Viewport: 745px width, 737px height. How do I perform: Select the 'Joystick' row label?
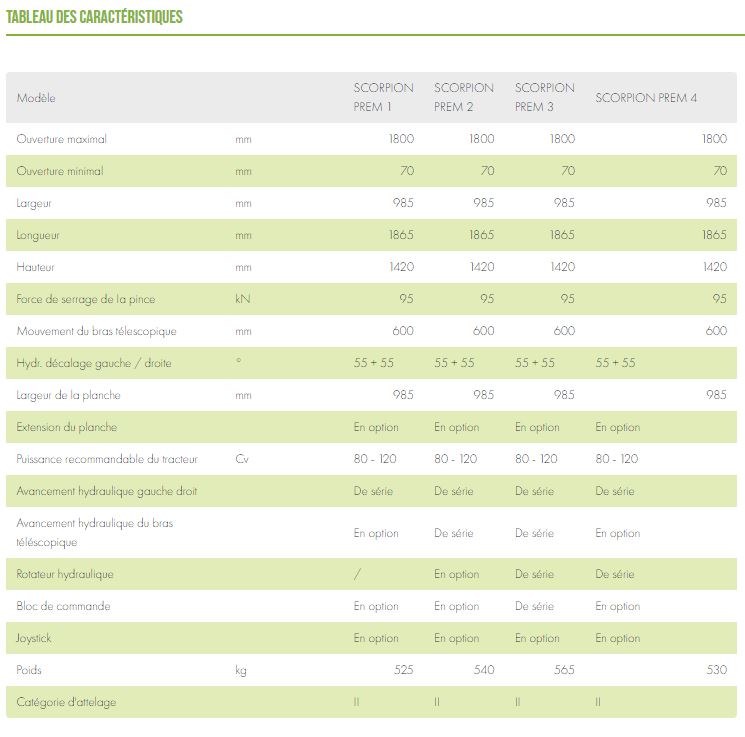coord(33,638)
